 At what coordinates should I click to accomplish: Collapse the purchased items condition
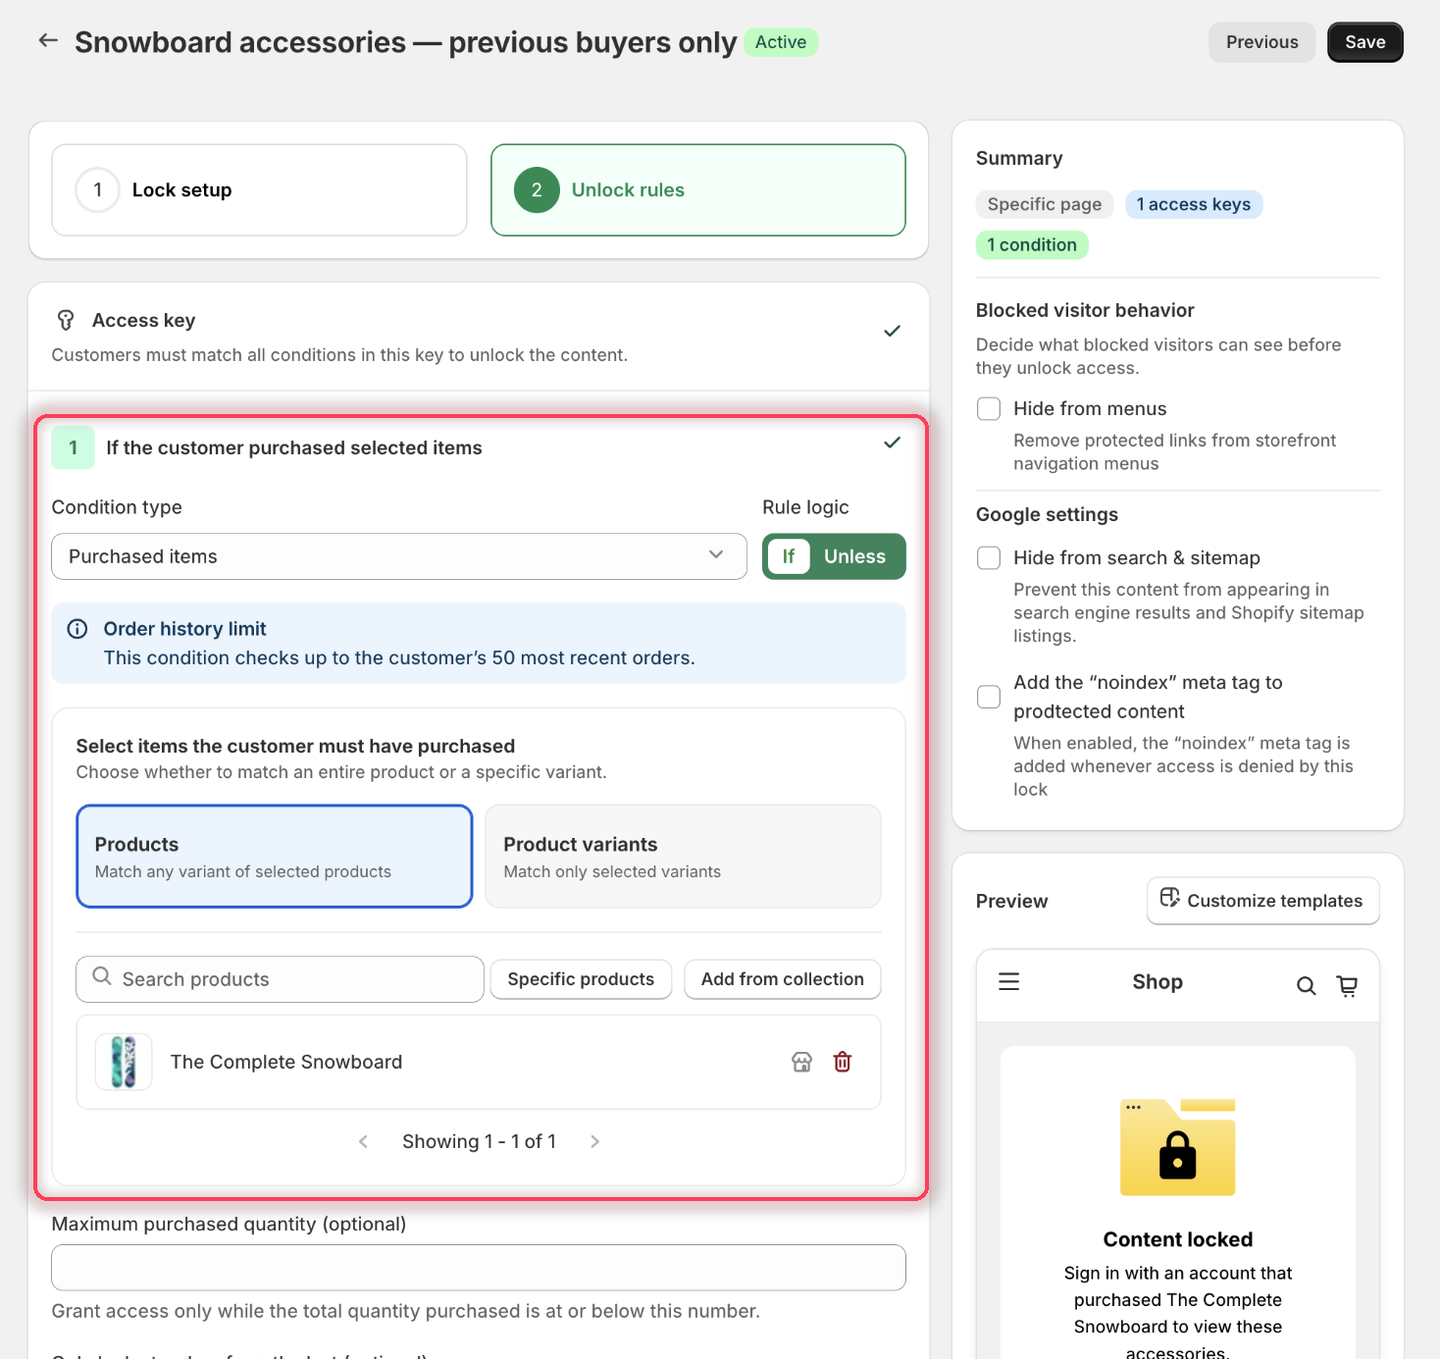click(892, 442)
